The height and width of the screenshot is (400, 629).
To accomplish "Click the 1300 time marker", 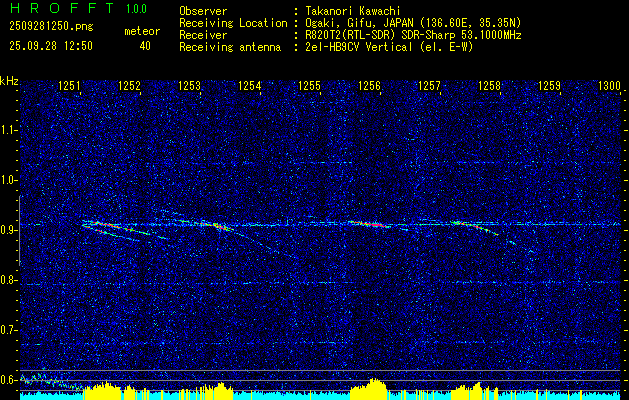I will click(609, 86).
